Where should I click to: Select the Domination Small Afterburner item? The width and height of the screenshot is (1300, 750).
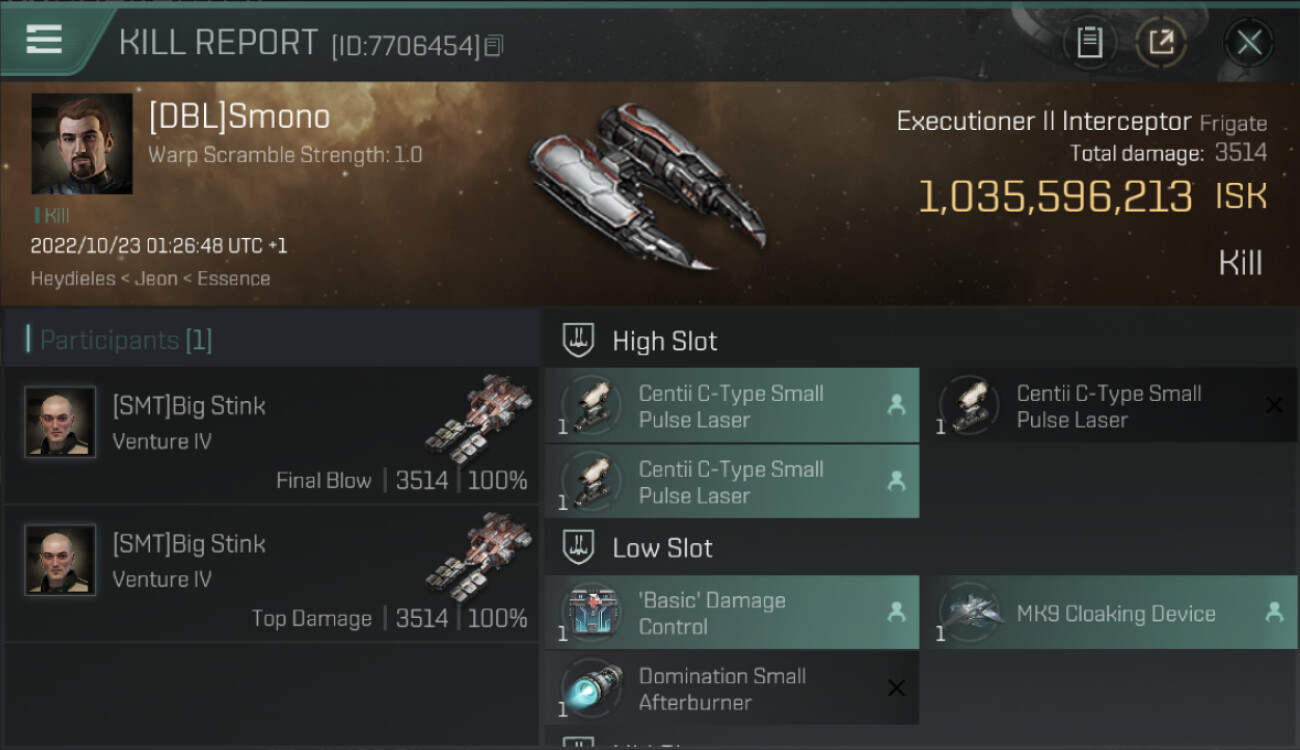pos(732,688)
